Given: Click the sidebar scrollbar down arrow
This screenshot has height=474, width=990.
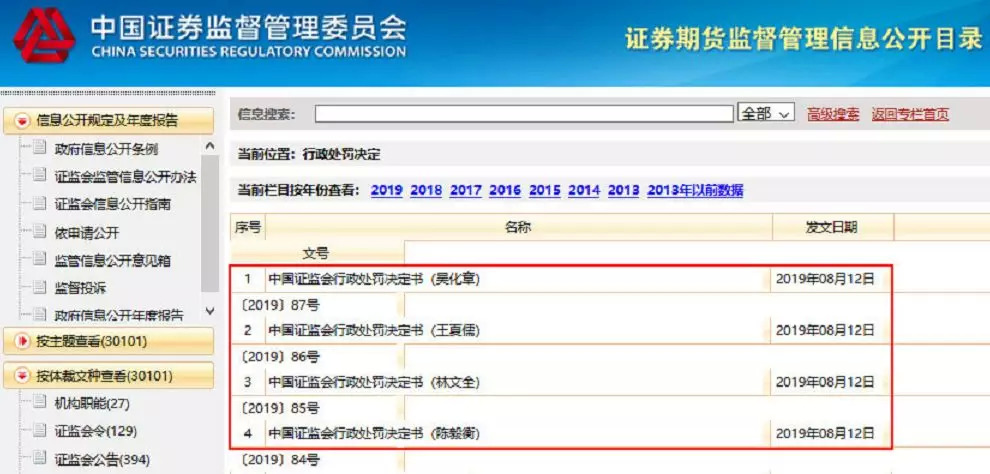Looking at the screenshot, I should click(x=210, y=311).
